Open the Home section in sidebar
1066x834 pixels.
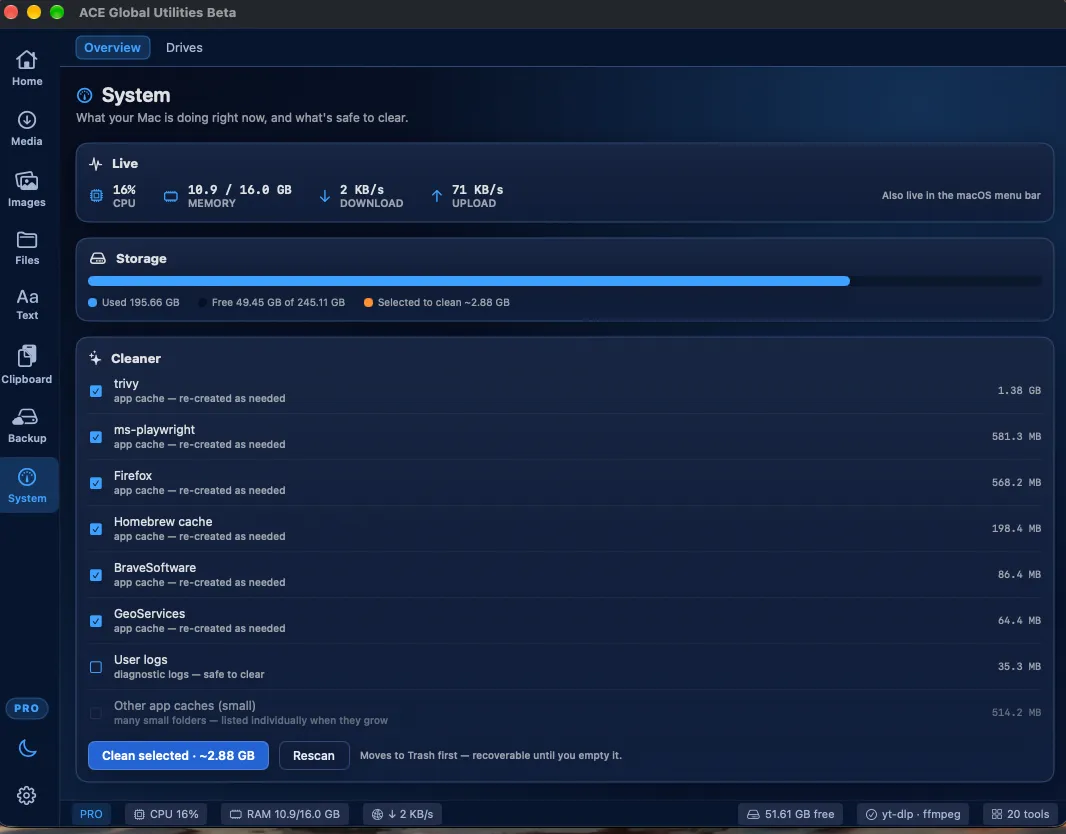pyautogui.click(x=27, y=68)
